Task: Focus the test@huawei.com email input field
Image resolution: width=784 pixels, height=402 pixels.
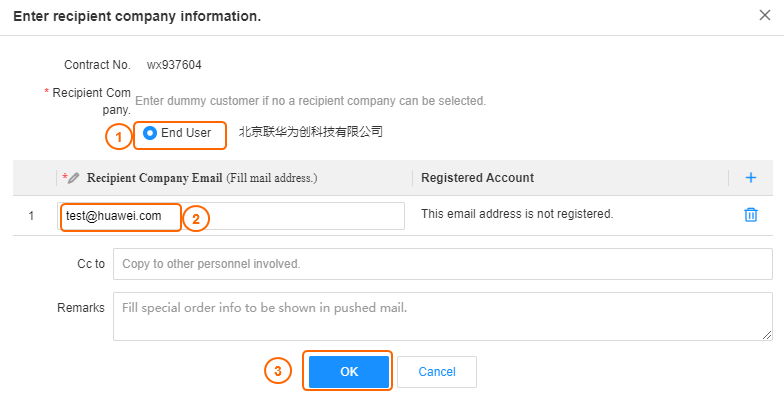Action: click(x=231, y=216)
